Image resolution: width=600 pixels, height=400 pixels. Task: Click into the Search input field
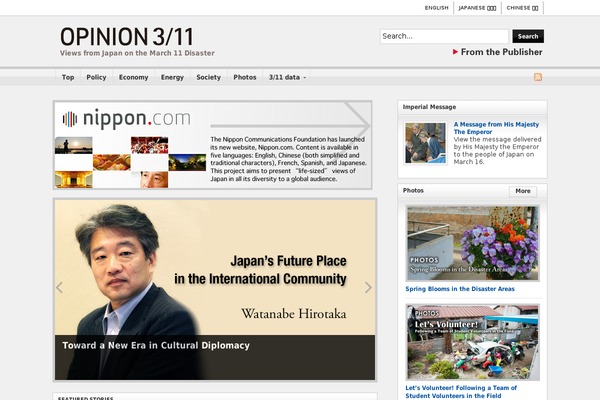(444, 36)
